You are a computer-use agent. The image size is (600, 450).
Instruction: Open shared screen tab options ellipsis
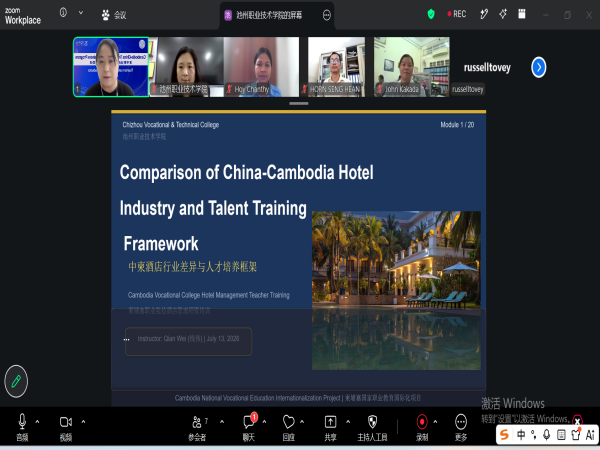point(326,15)
